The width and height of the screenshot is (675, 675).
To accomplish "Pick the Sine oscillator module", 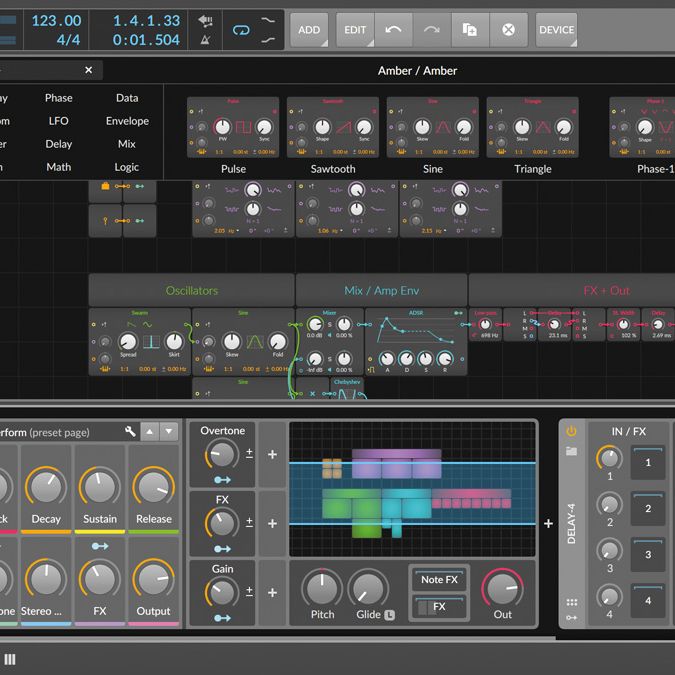I will click(433, 127).
